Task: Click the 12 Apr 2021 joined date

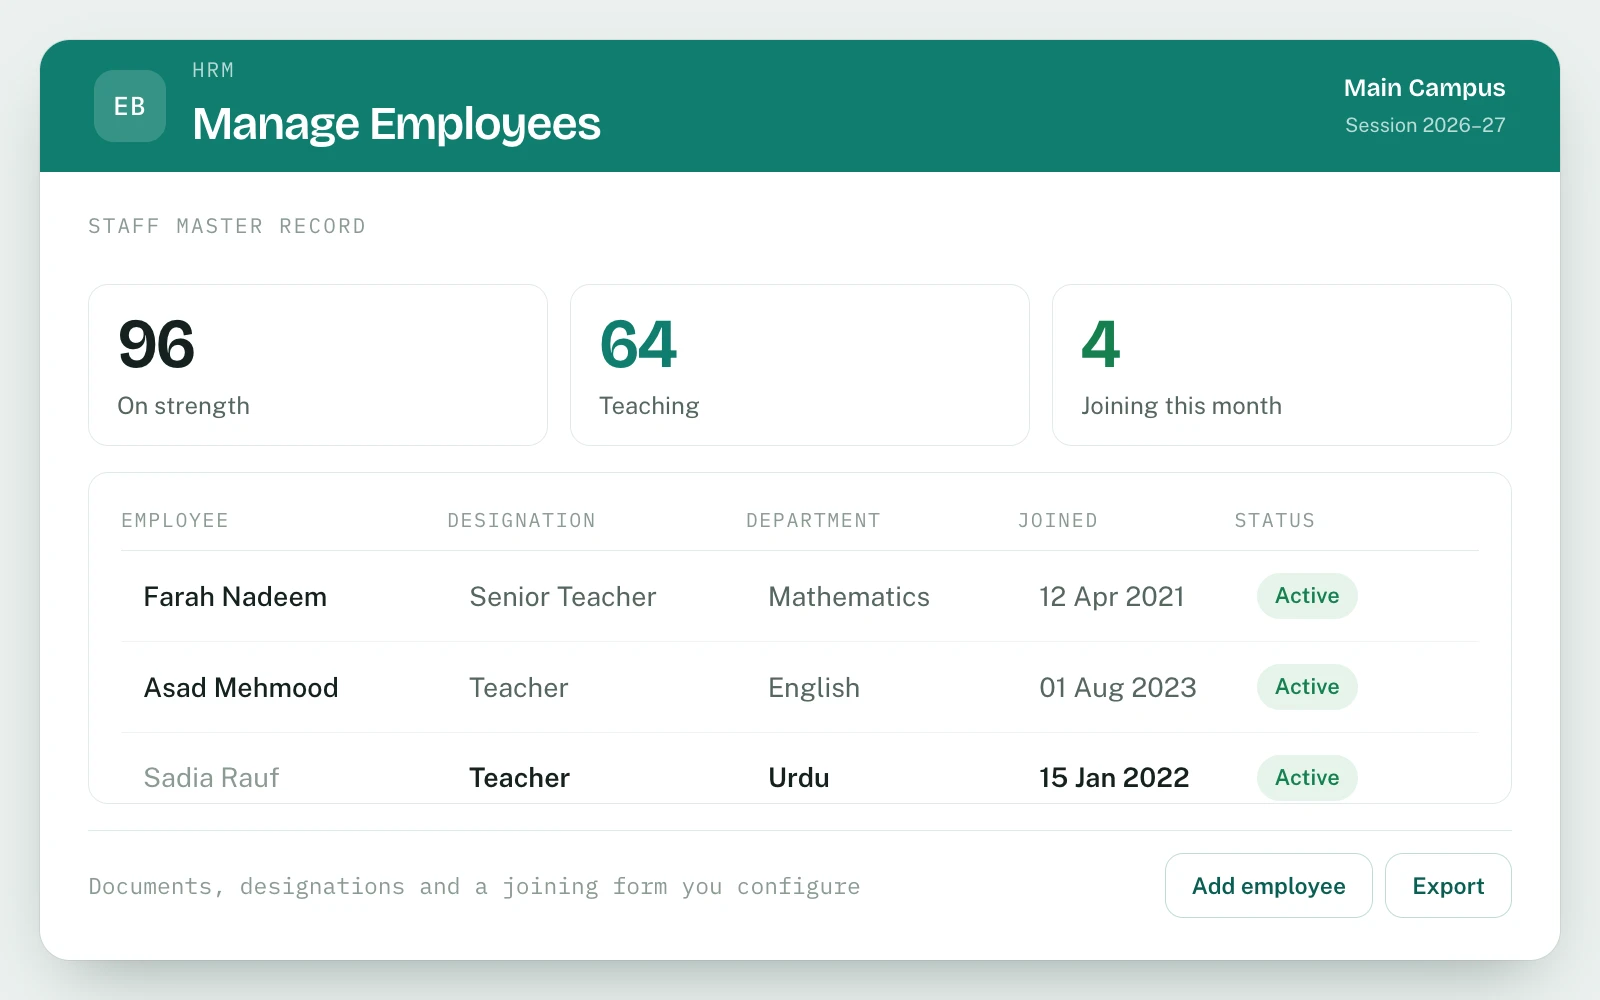Action: 1112,597
